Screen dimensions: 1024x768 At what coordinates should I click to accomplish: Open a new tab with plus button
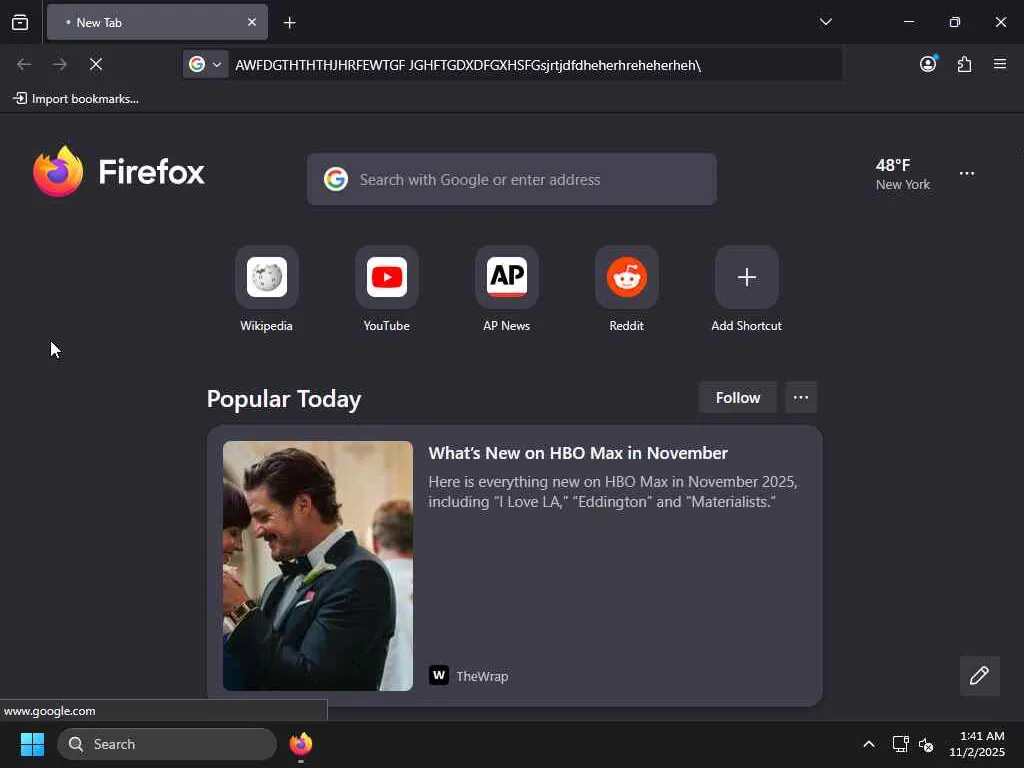pyautogui.click(x=289, y=23)
